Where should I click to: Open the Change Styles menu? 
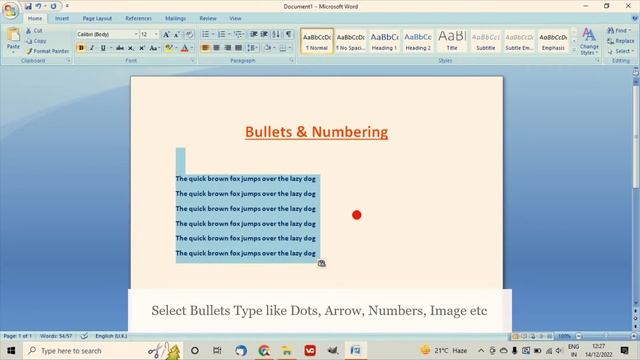[x=589, y=41]
